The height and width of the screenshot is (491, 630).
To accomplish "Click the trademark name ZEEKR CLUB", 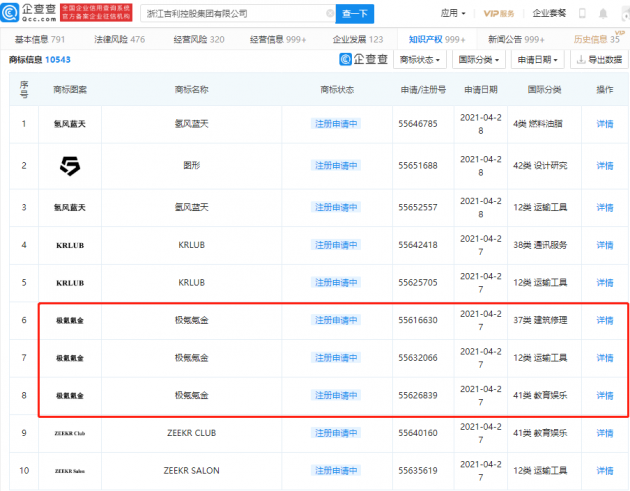I will pos(192,433).
